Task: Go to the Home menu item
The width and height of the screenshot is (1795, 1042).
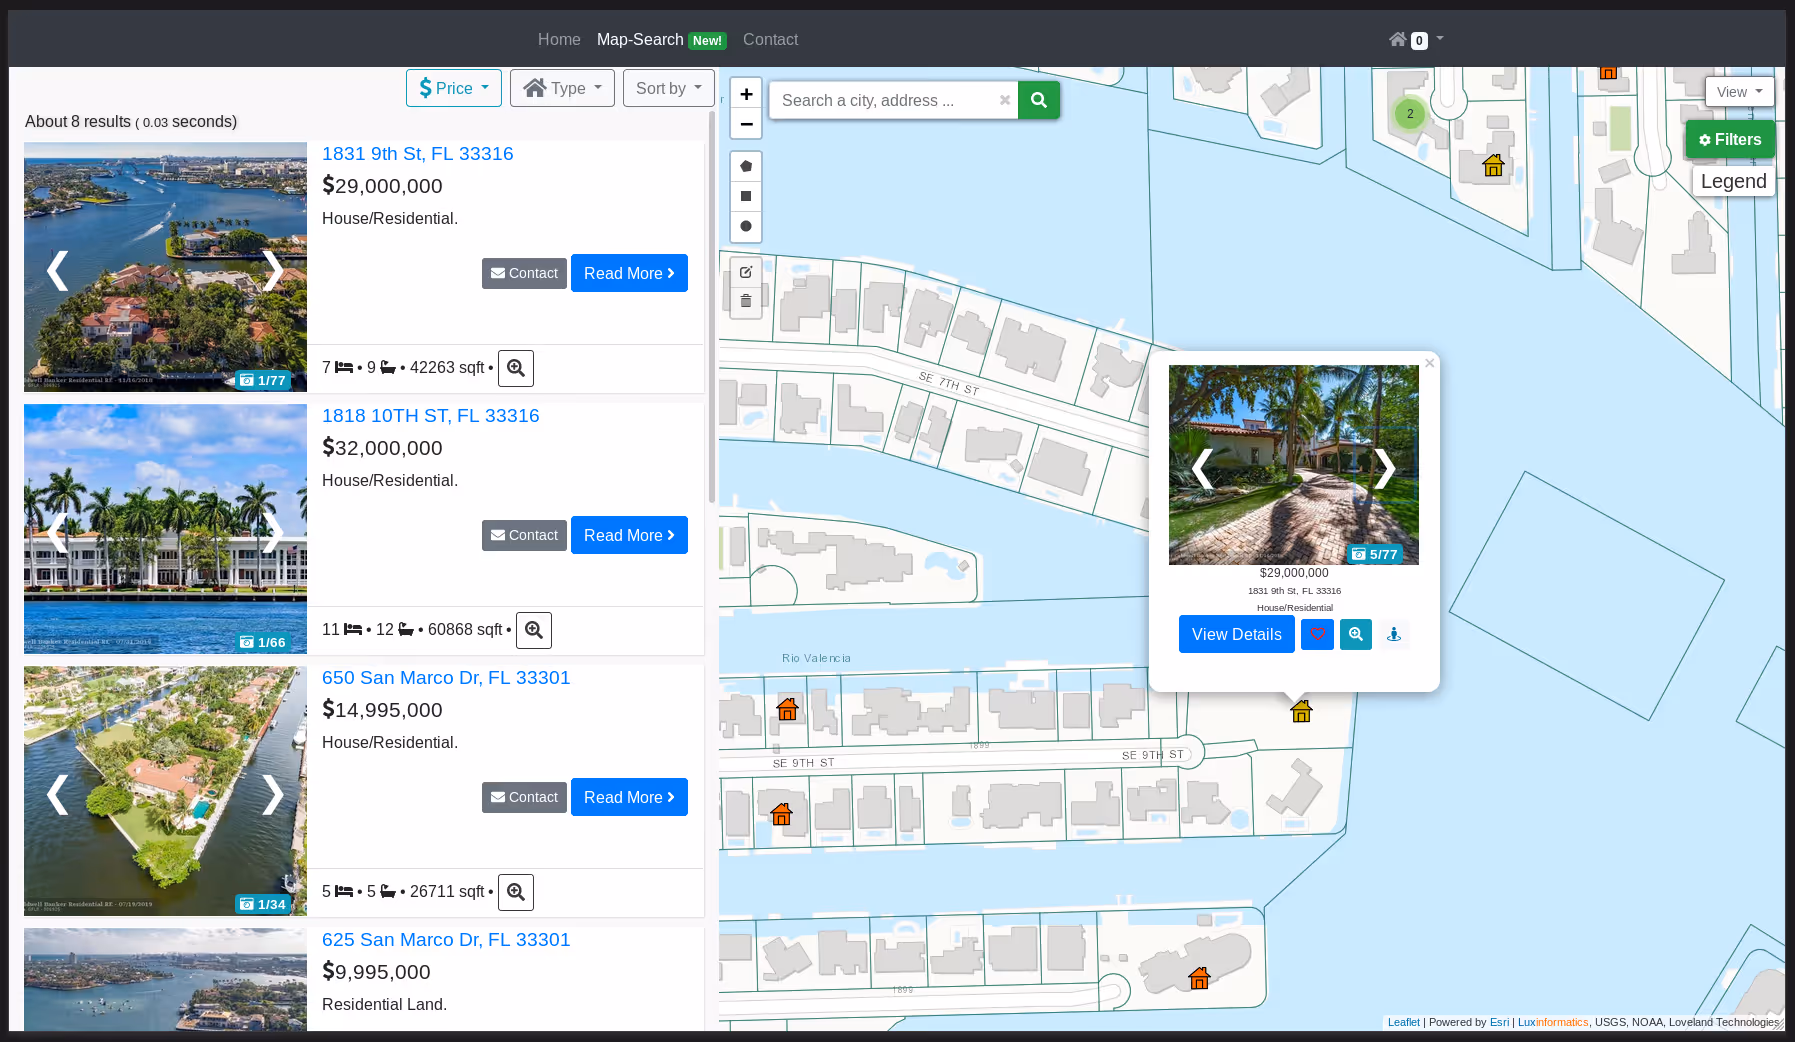Action: (559, 40)
